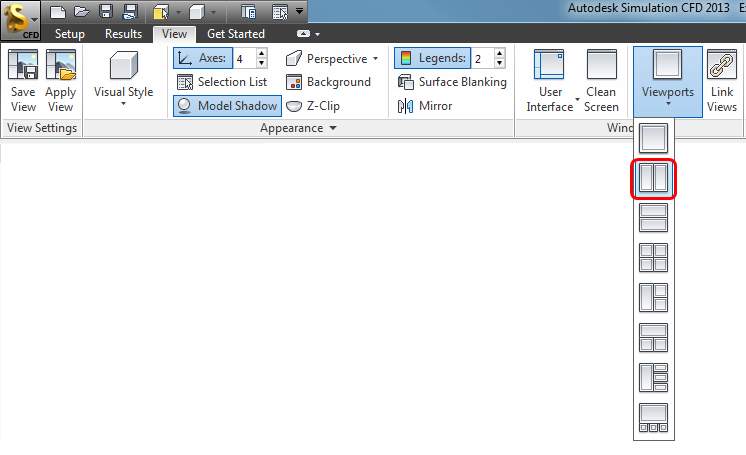Screen dimensions: 746x455
Task: Toggle the Model Shadow option
Action: pyautogui.click(x=227, y=106)
